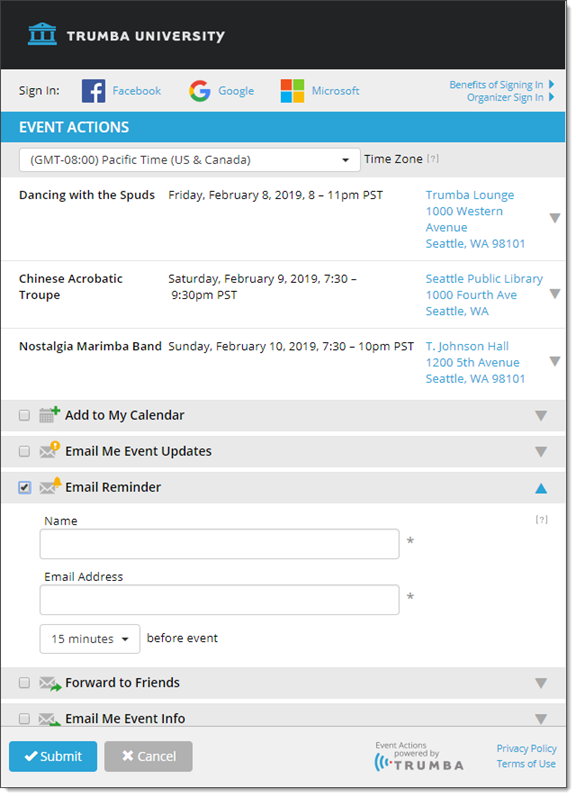This screenshot has height=797, width=576.
Task: Check the Email Me Event Updates checkbox
Action: point(24,451)
